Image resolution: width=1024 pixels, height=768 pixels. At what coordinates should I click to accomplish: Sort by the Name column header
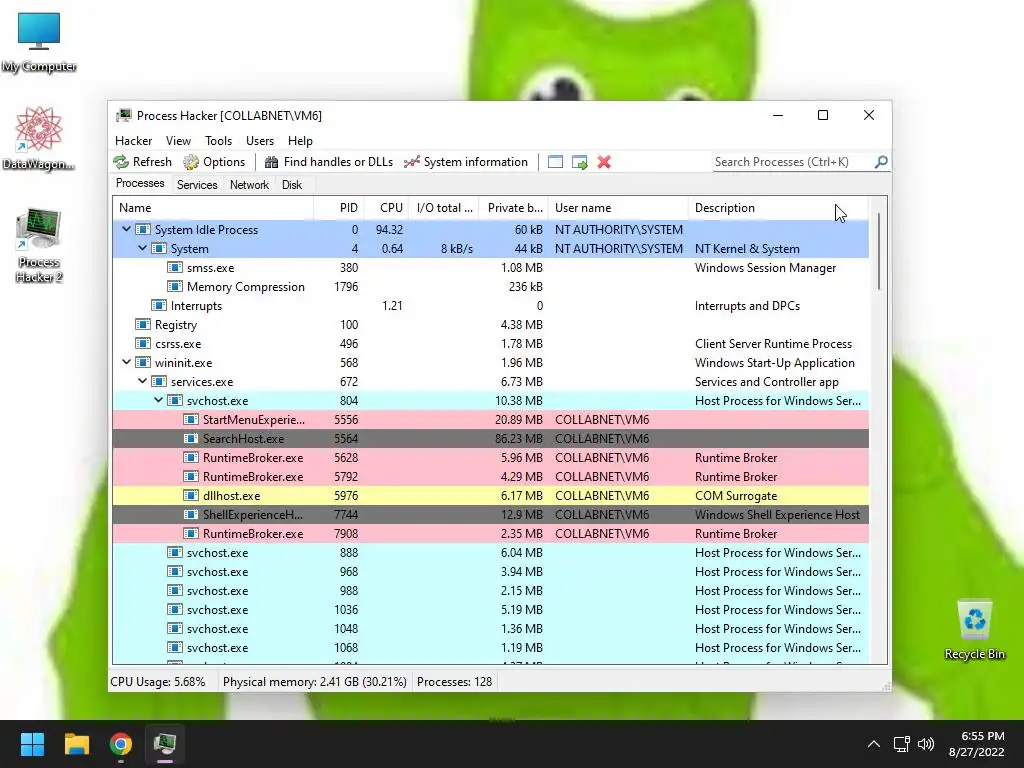click(213, 208)
